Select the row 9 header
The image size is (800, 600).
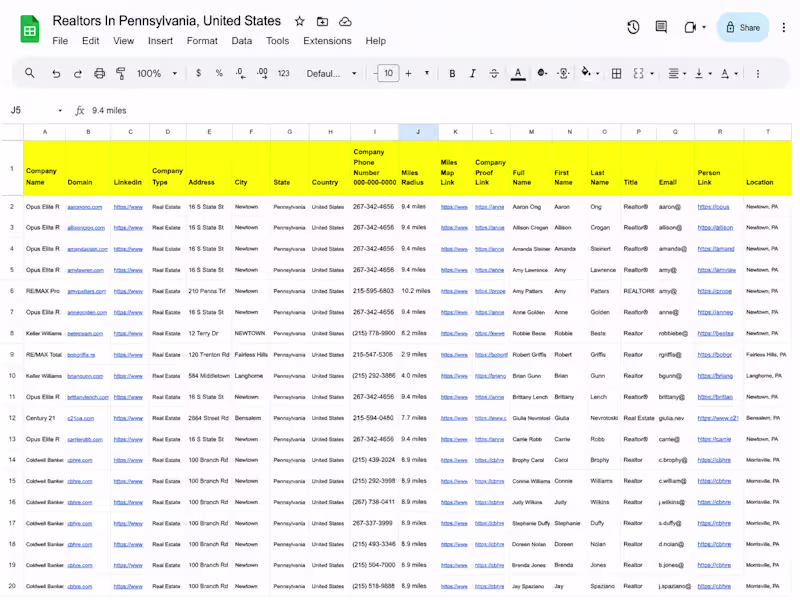[12, 354]
